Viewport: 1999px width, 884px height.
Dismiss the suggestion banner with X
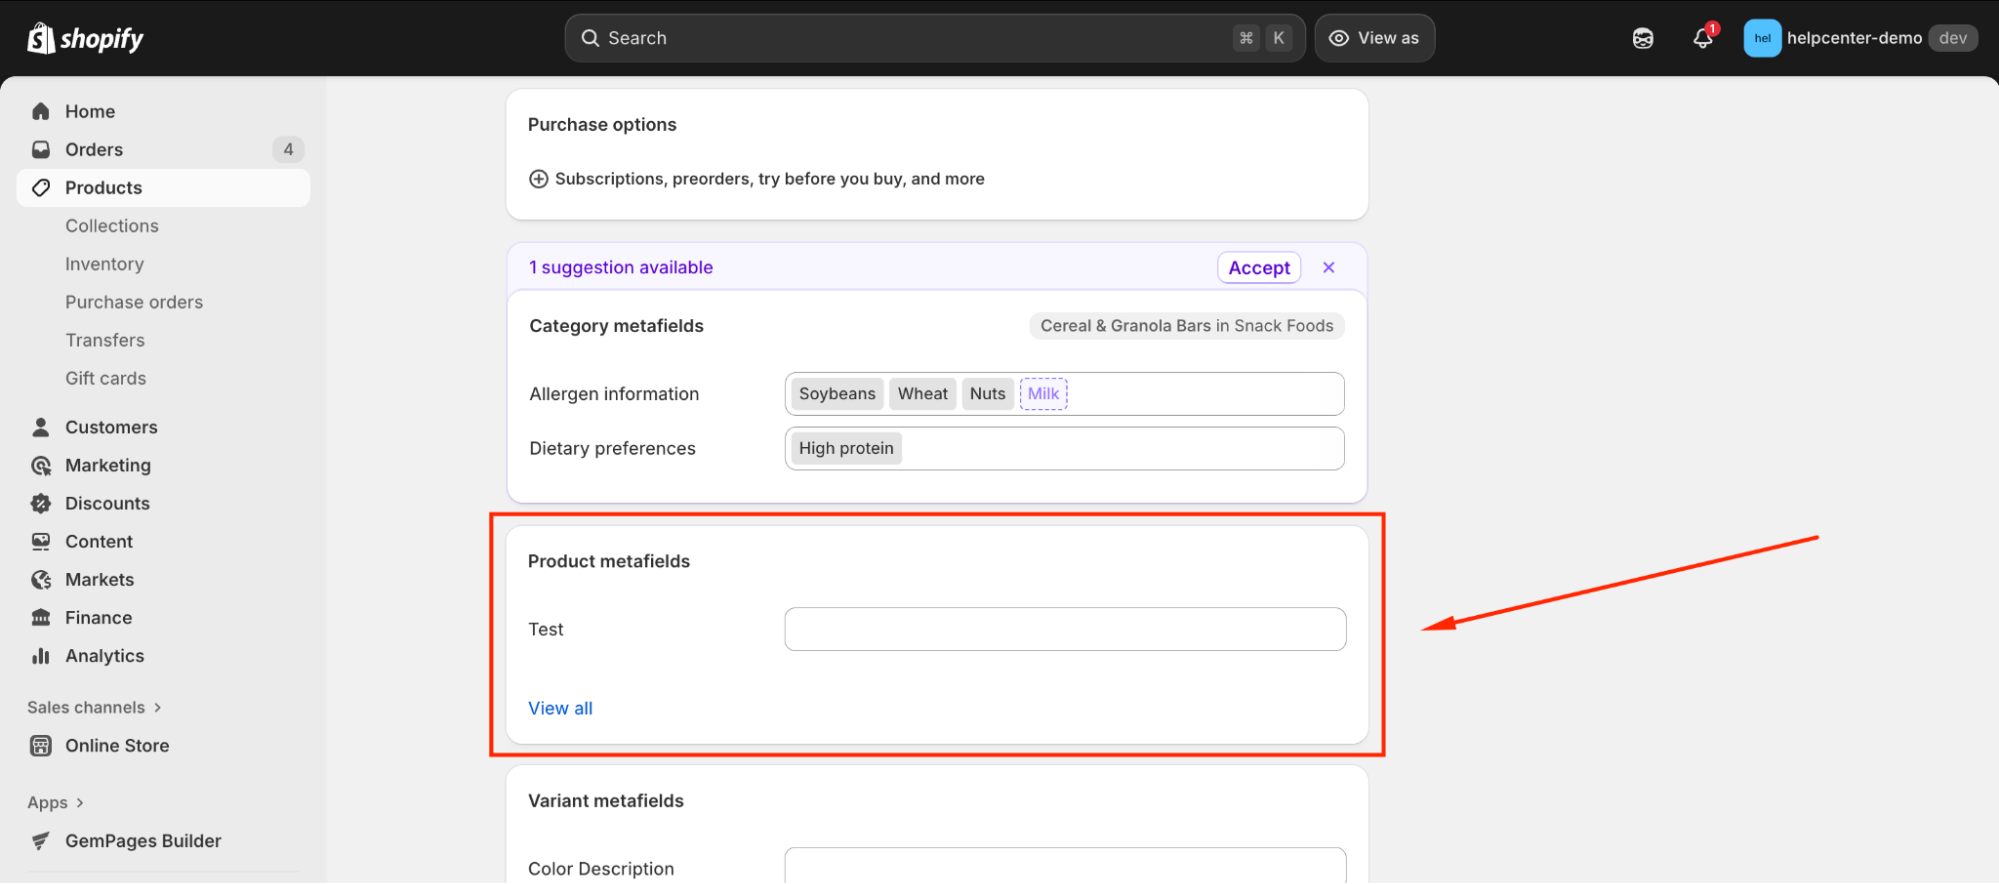point(1328,267)
